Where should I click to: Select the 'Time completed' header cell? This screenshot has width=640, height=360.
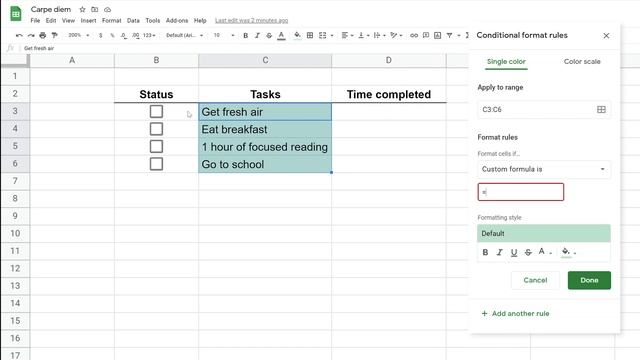pyautogui.click(x=389, y=94)
